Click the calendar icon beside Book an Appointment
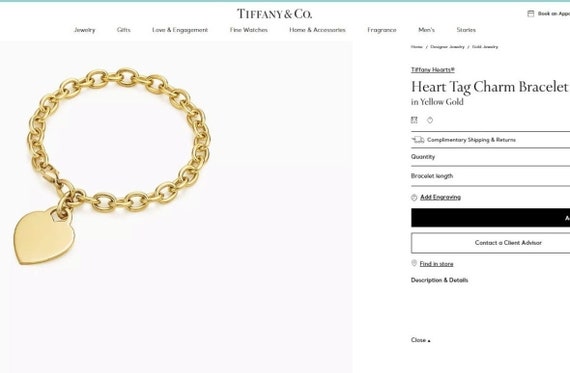Screen dimensions: 570x373 (x=531, y=13)
